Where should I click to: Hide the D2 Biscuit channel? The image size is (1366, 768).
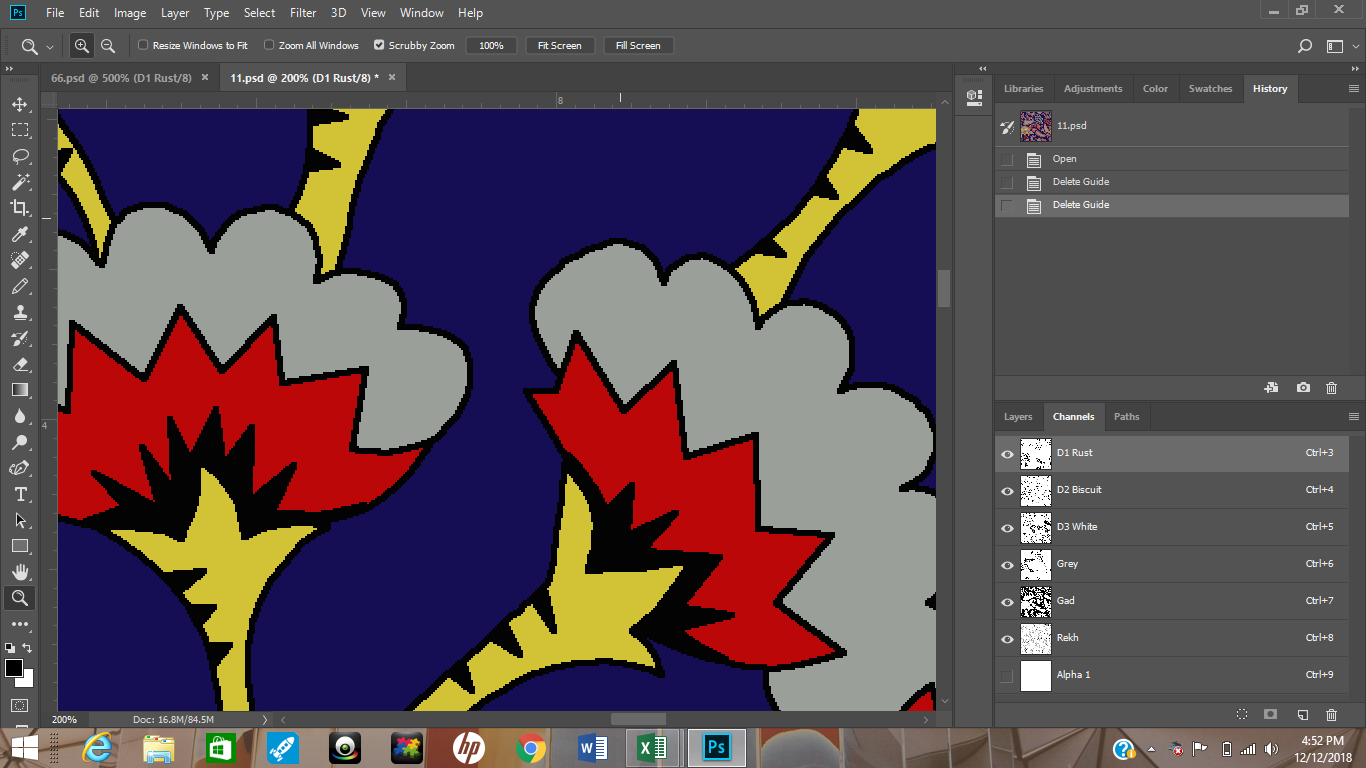(1007, 491)
